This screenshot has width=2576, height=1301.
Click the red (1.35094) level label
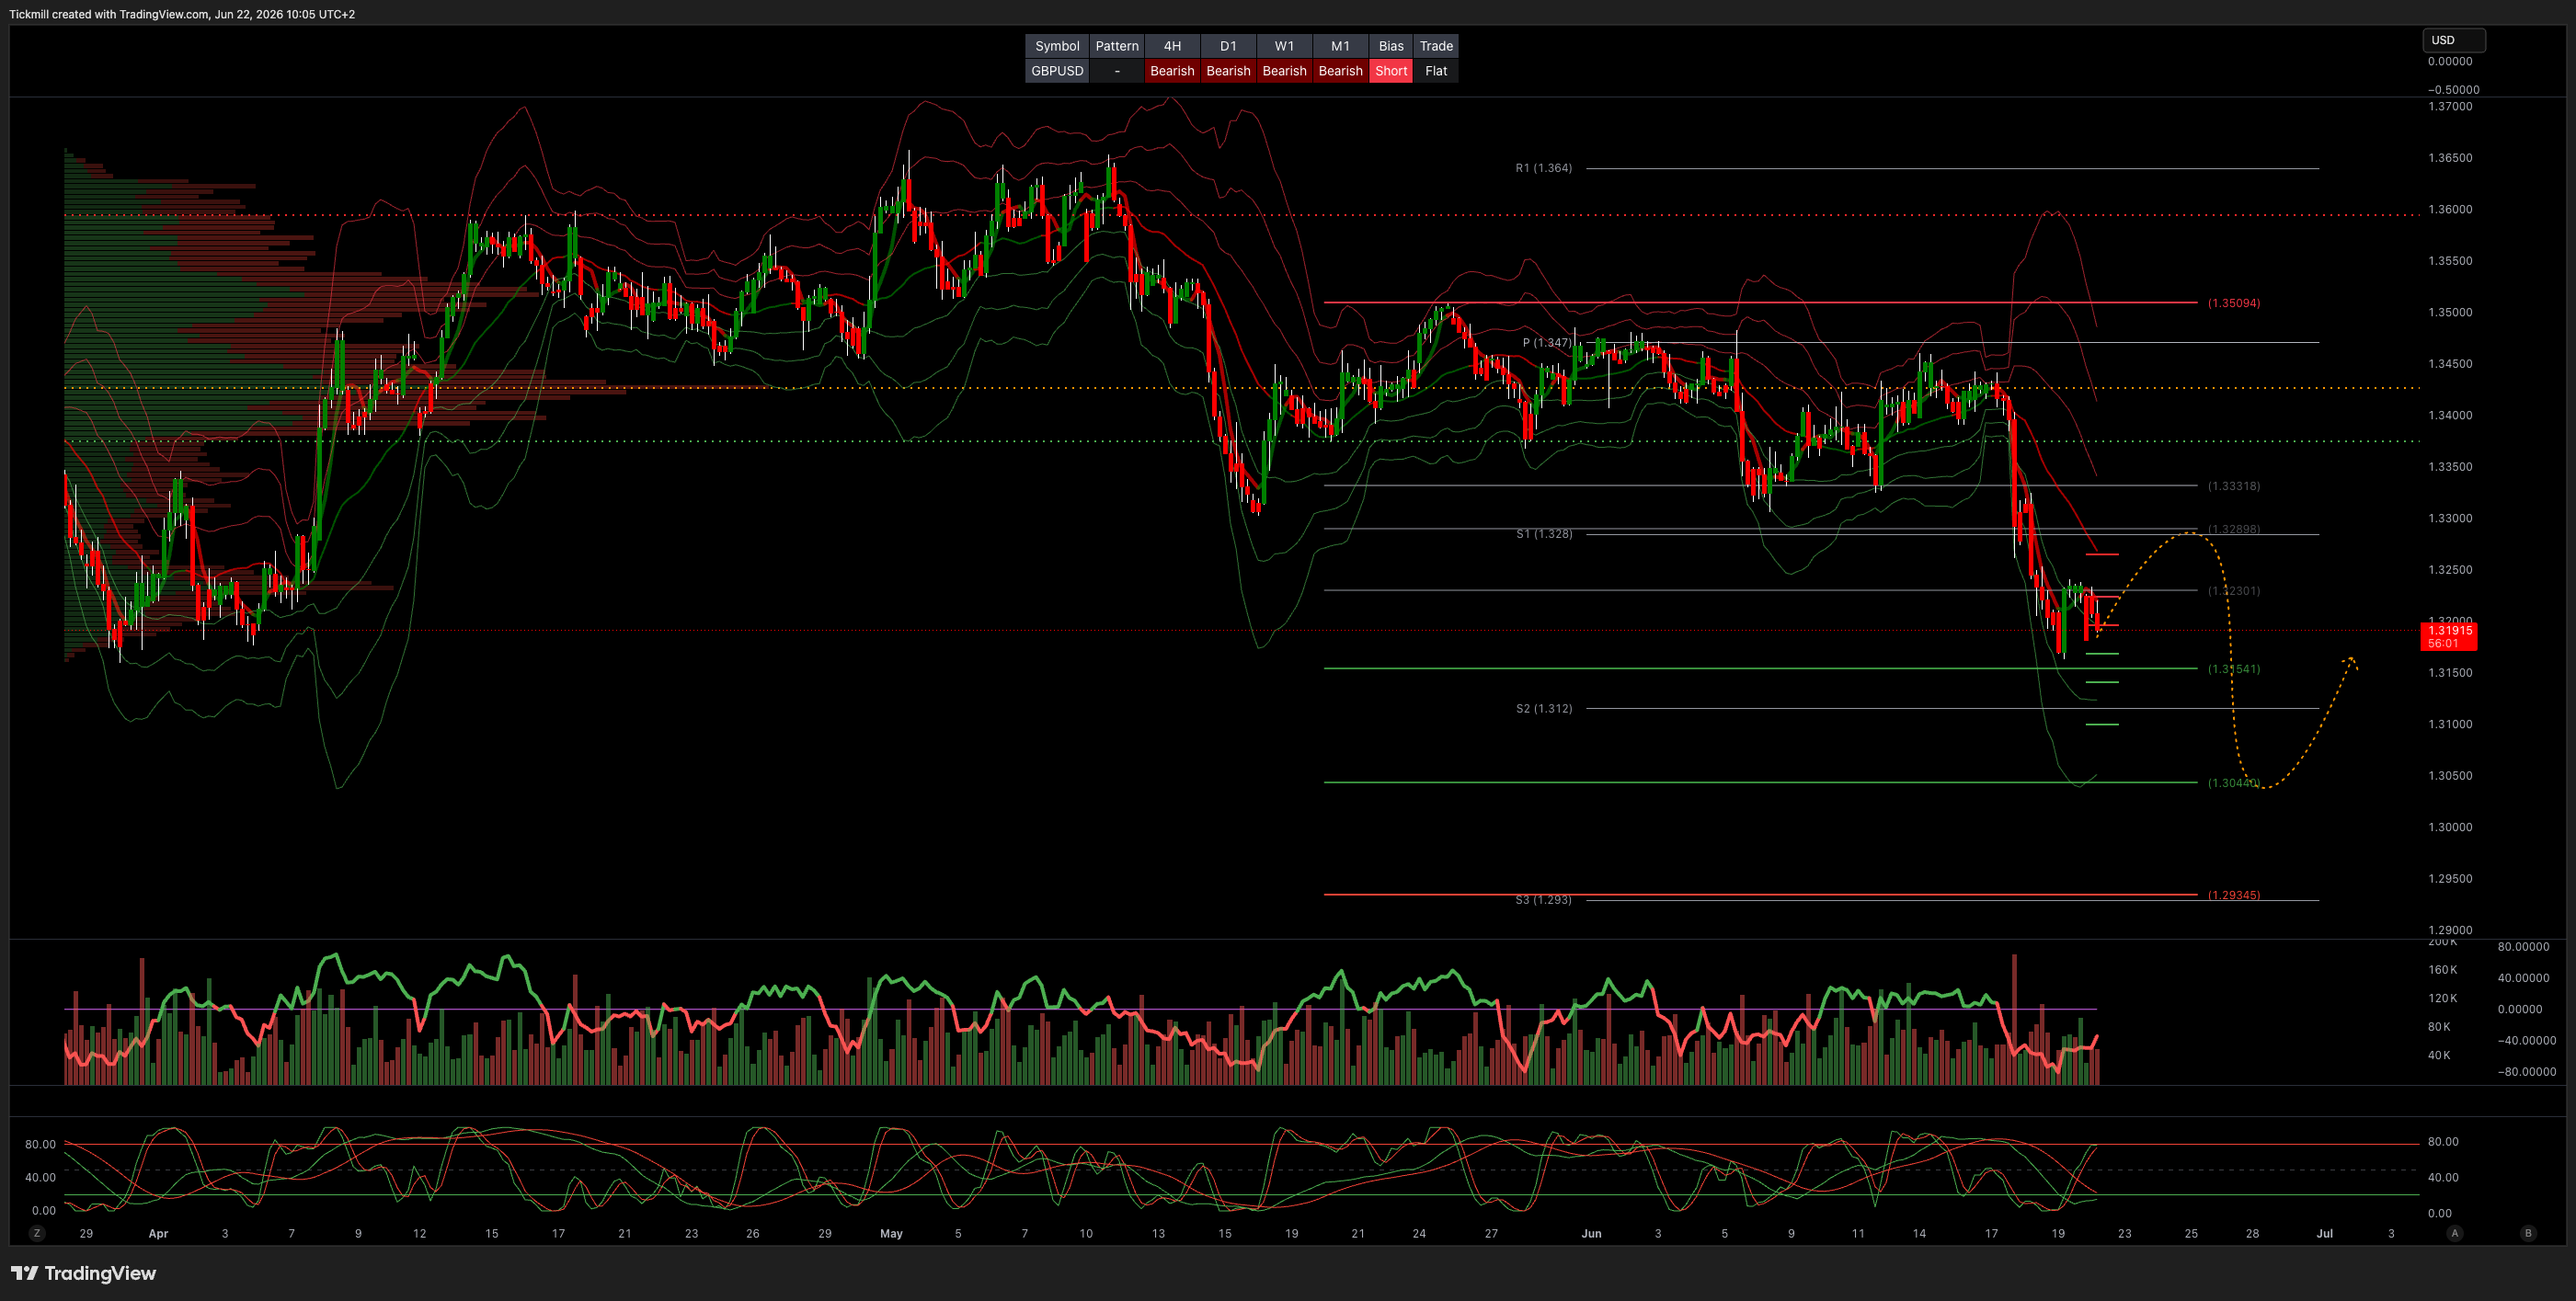point(2233,303)
